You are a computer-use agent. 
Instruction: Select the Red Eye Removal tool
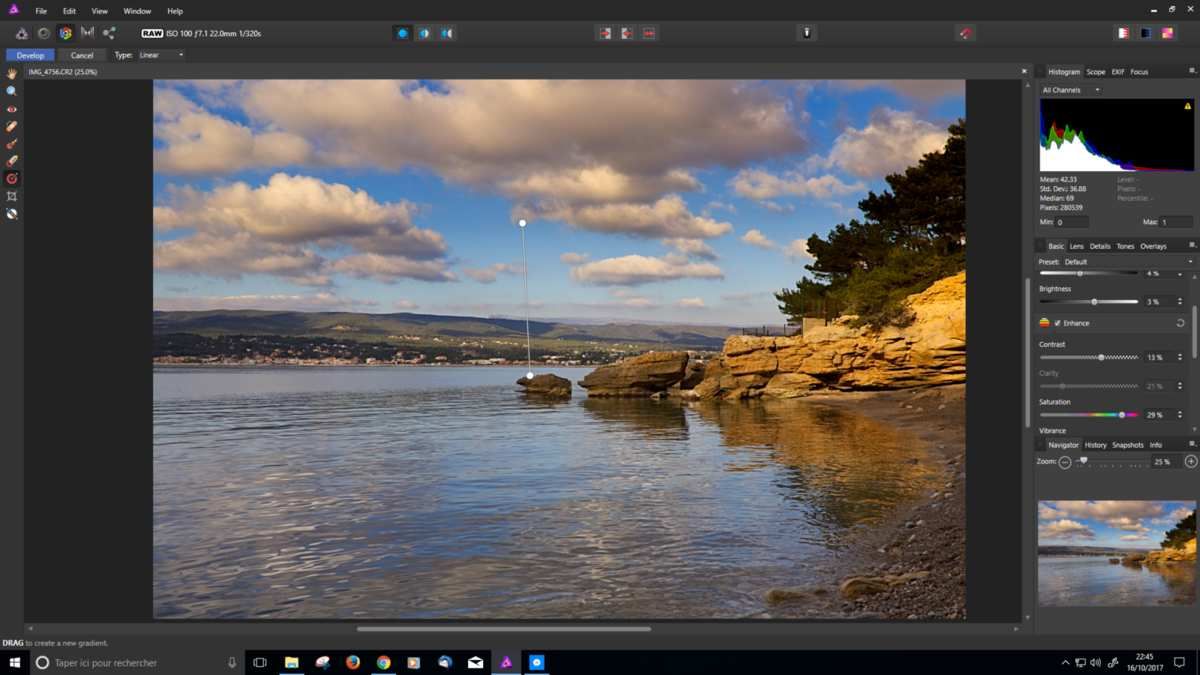tap(12, 109)
